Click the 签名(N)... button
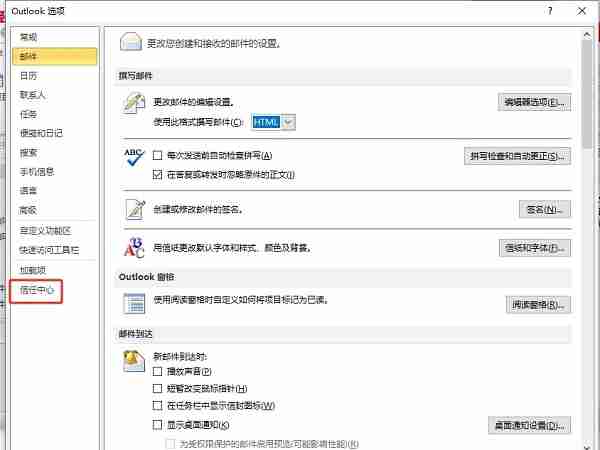The image size is (600, 450). [545, 209]
